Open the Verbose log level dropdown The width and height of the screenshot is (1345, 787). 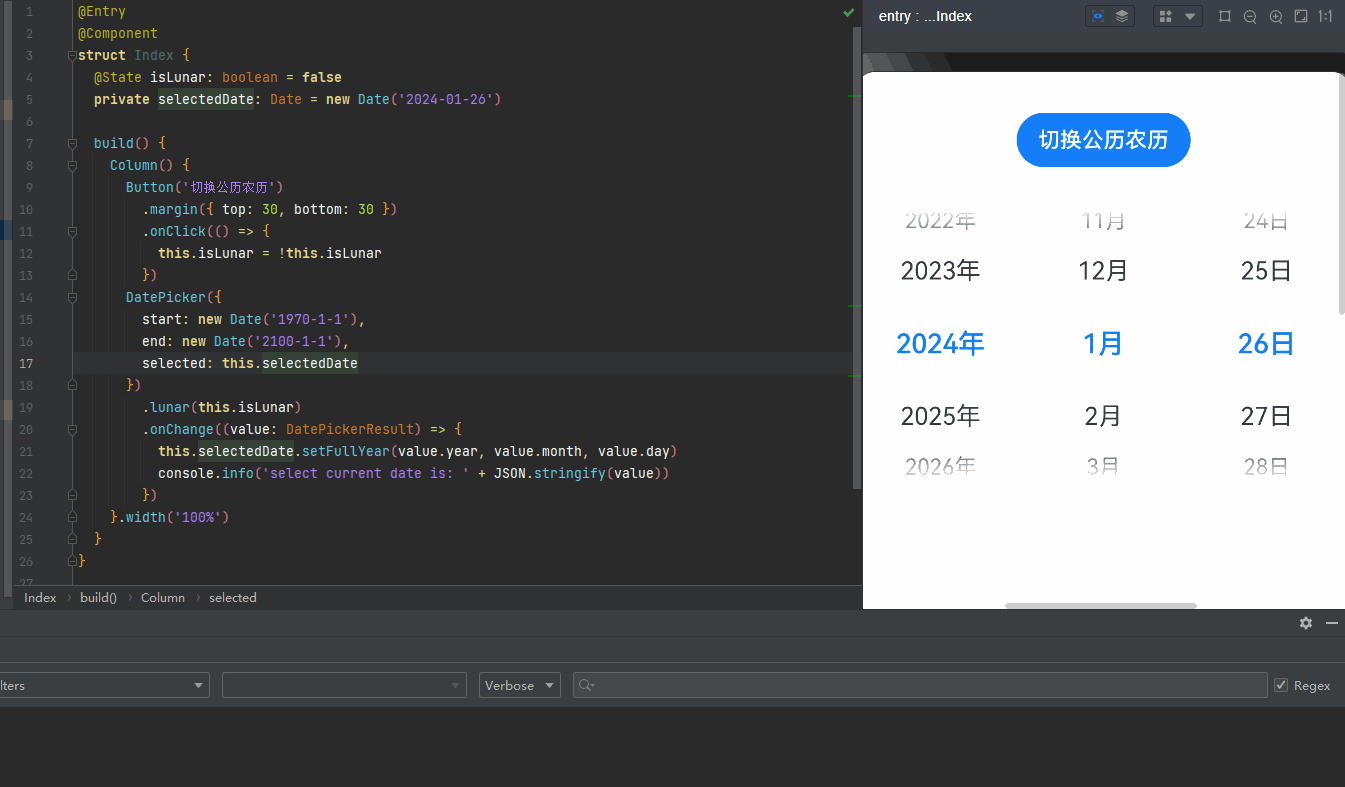coord(520,685)
